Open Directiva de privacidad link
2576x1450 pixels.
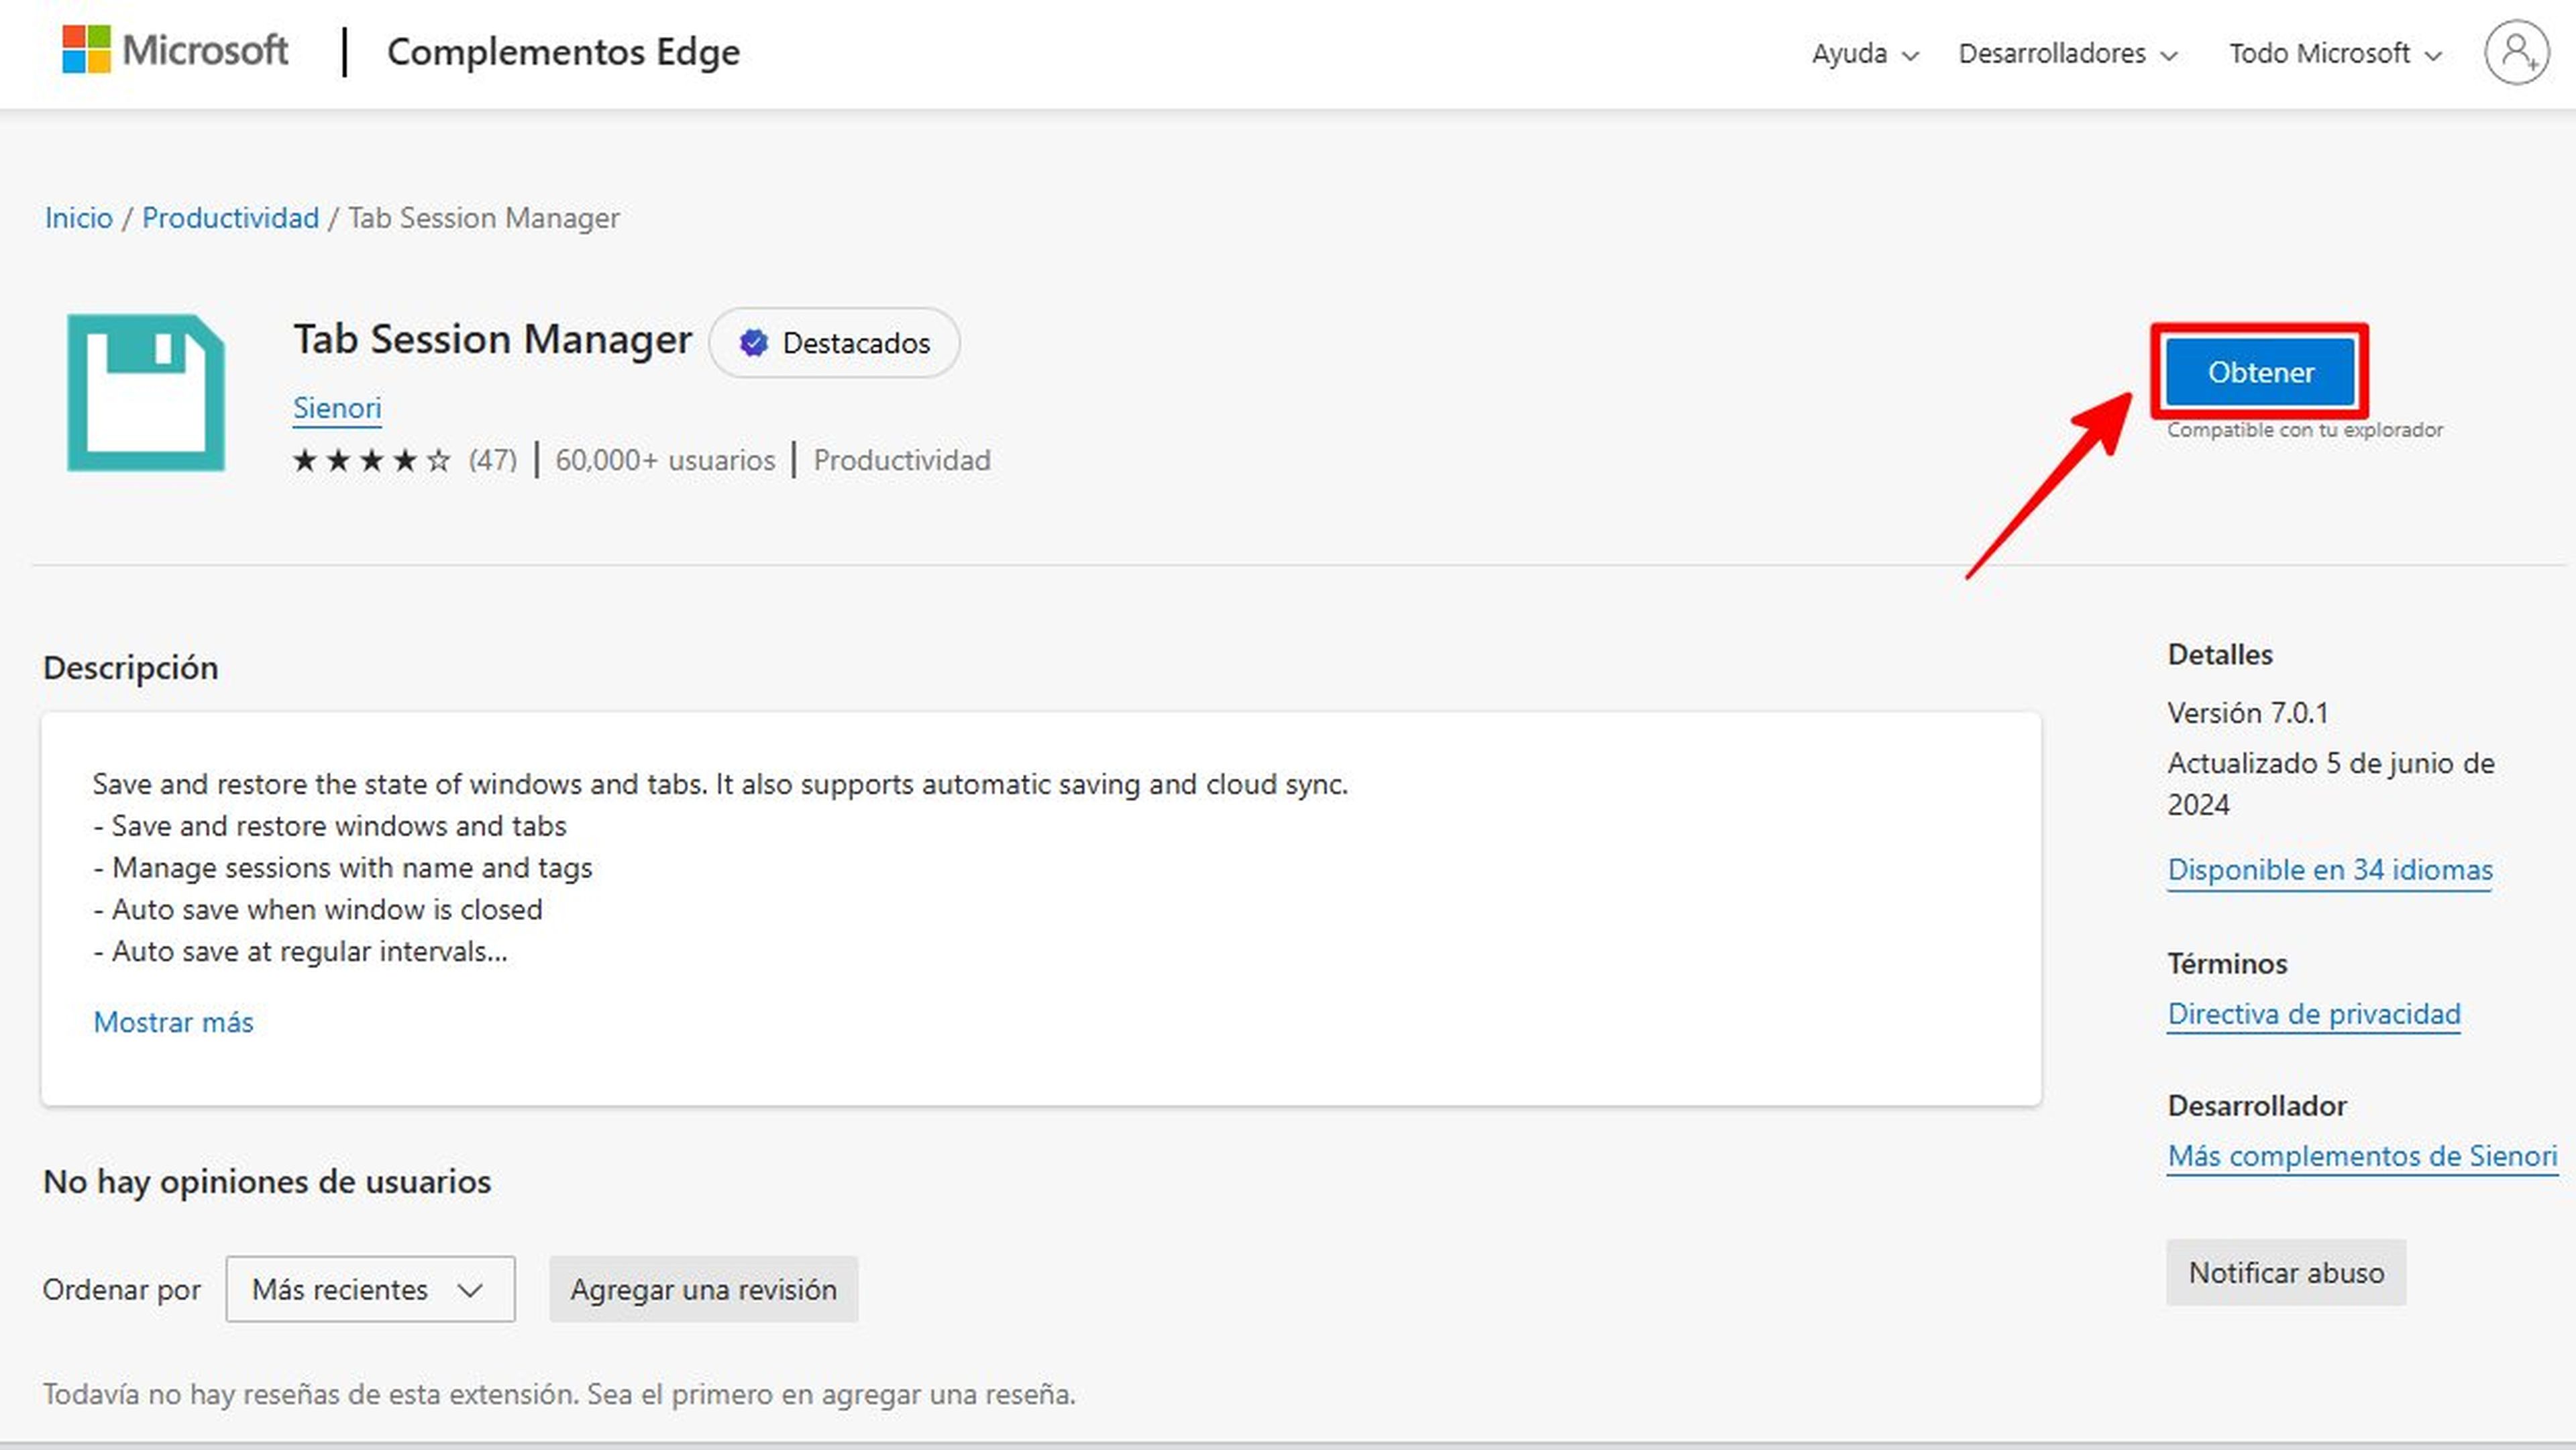point(2313,1014)
